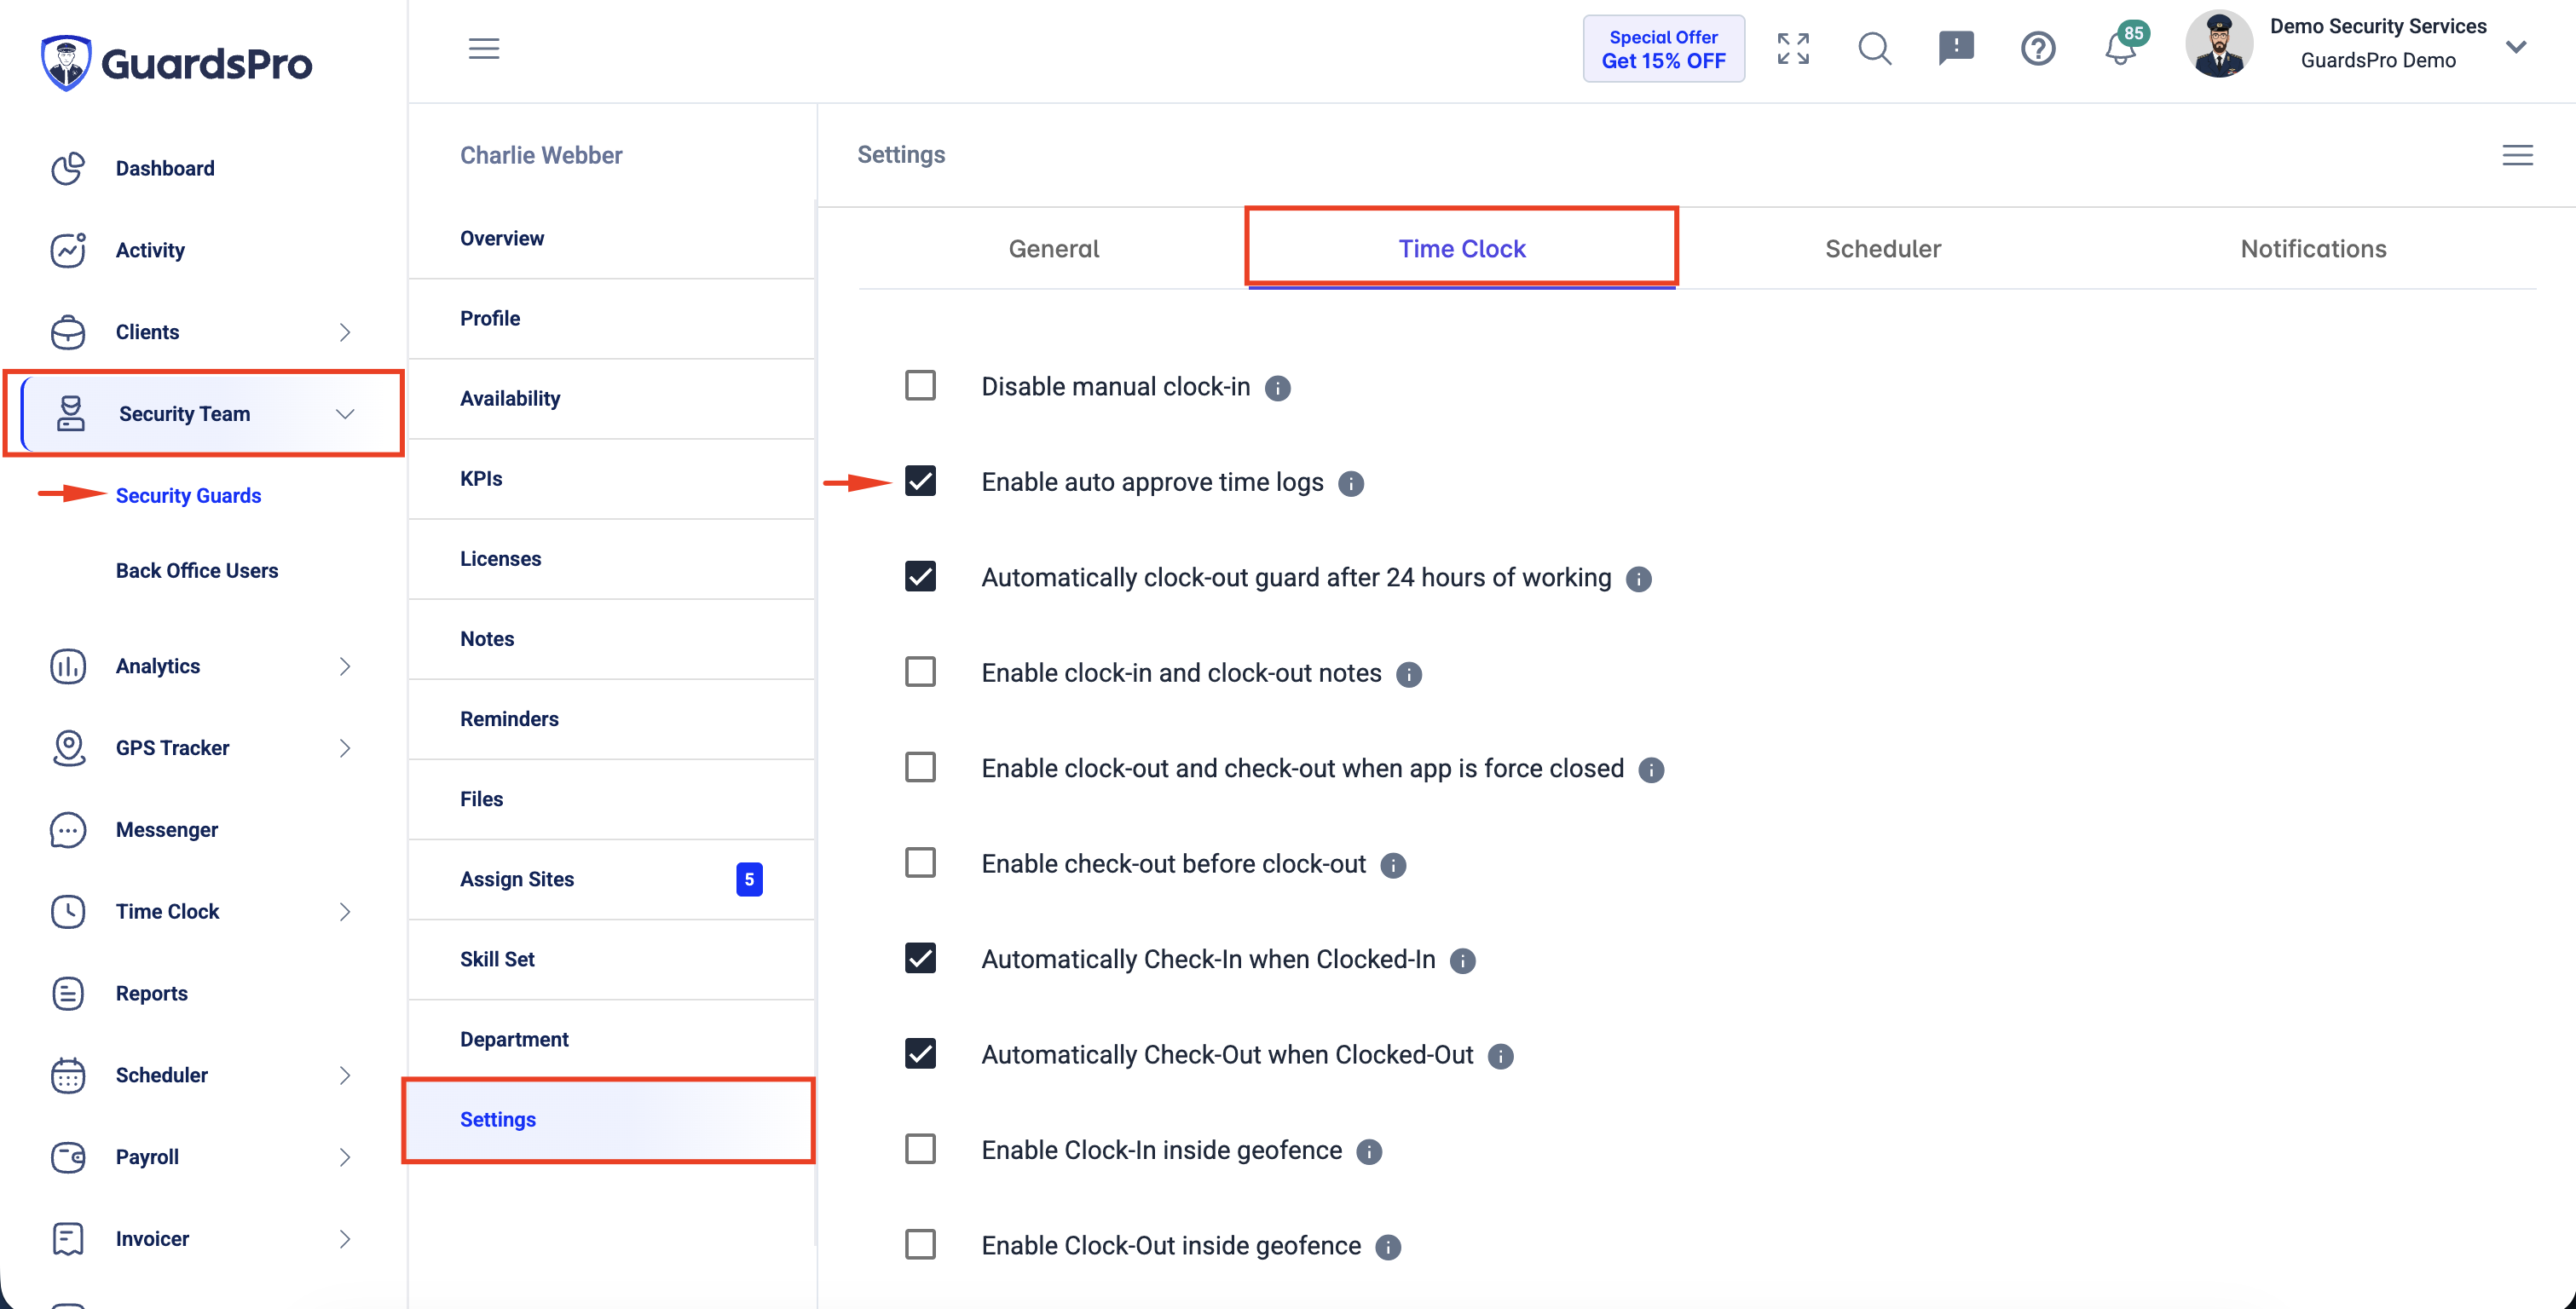
Task: Click the Clients briefcase icon
Action: [x=68, y=332]
